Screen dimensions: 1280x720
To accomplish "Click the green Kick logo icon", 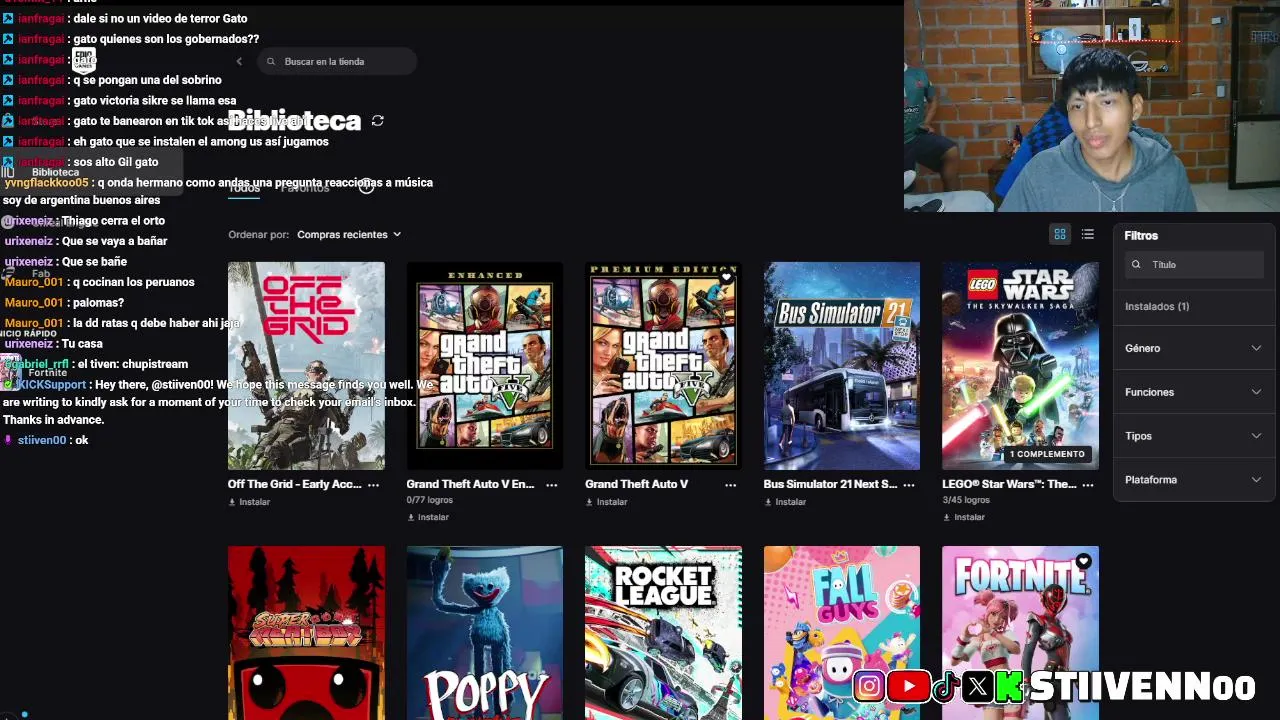I will pos(1010,686).
